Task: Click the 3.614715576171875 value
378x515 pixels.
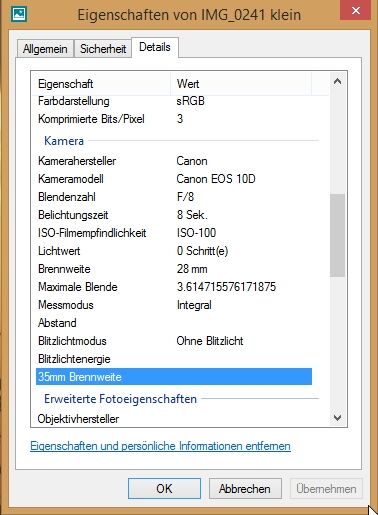Action: pos(226,287)
